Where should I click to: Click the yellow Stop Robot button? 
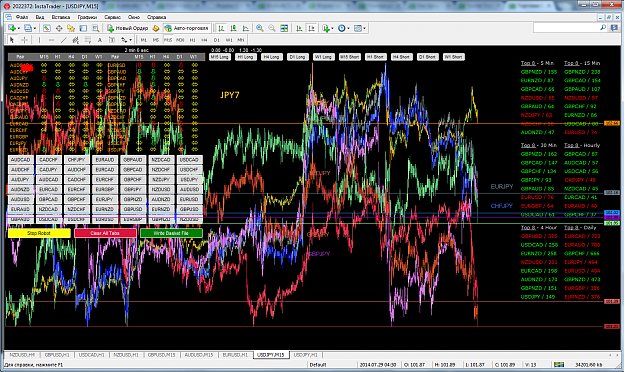coord(39,233)
